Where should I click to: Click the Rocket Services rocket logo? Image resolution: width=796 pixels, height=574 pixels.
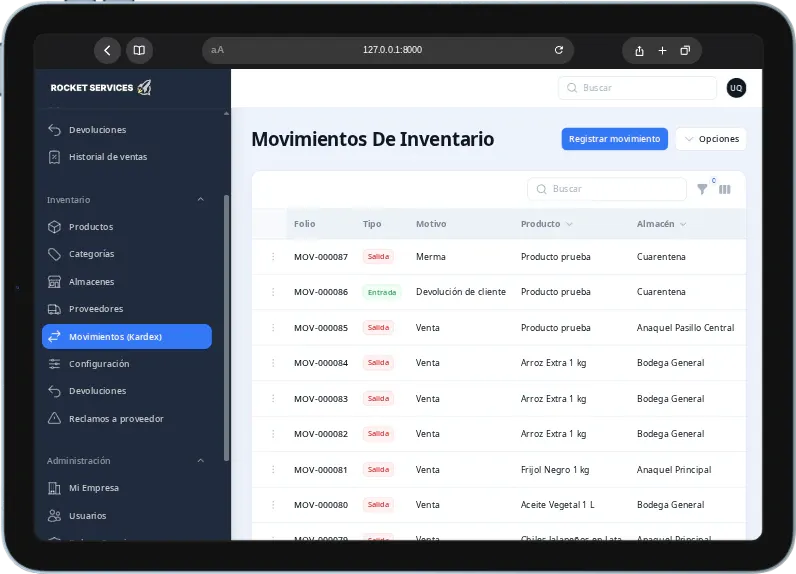(x=145, y=87)
